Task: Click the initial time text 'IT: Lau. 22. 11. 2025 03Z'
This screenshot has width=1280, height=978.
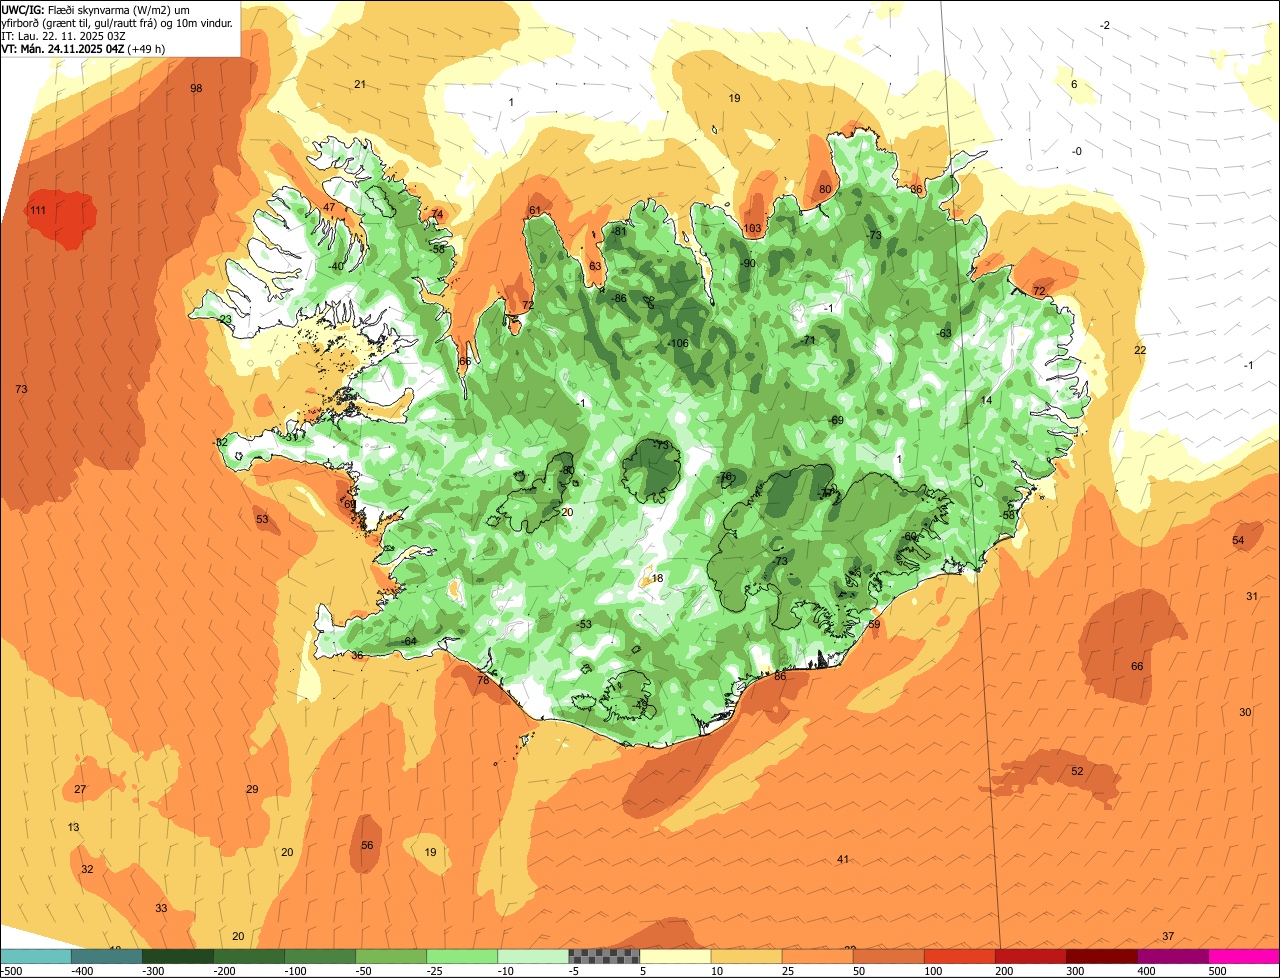Action: (64, 35)
